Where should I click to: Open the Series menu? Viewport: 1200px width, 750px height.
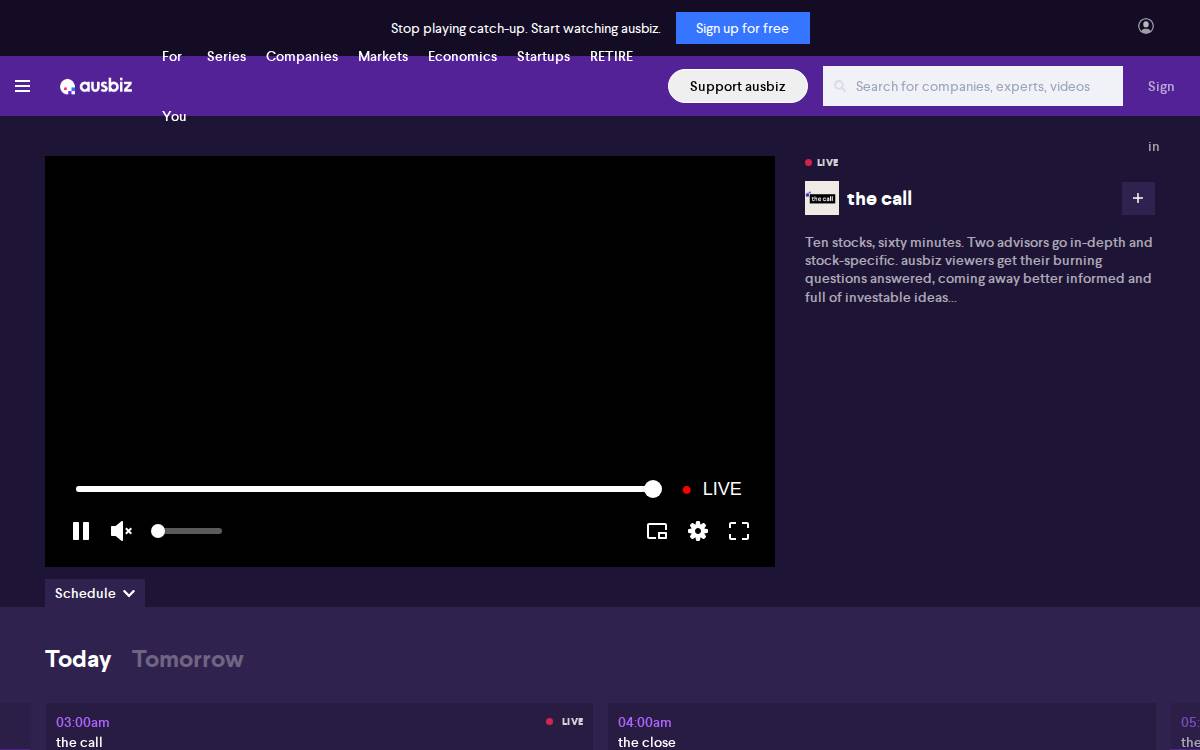(226, 56)
